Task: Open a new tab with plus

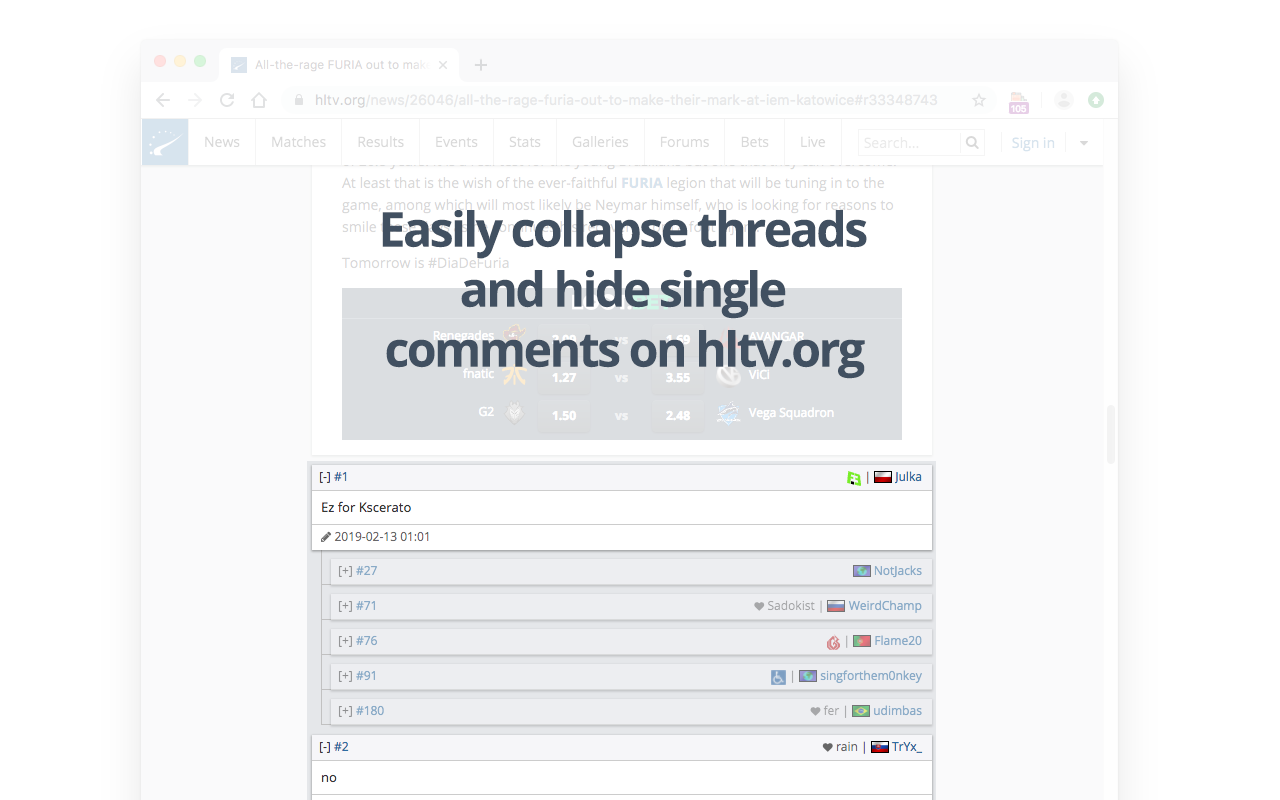Action: [481, 65]
